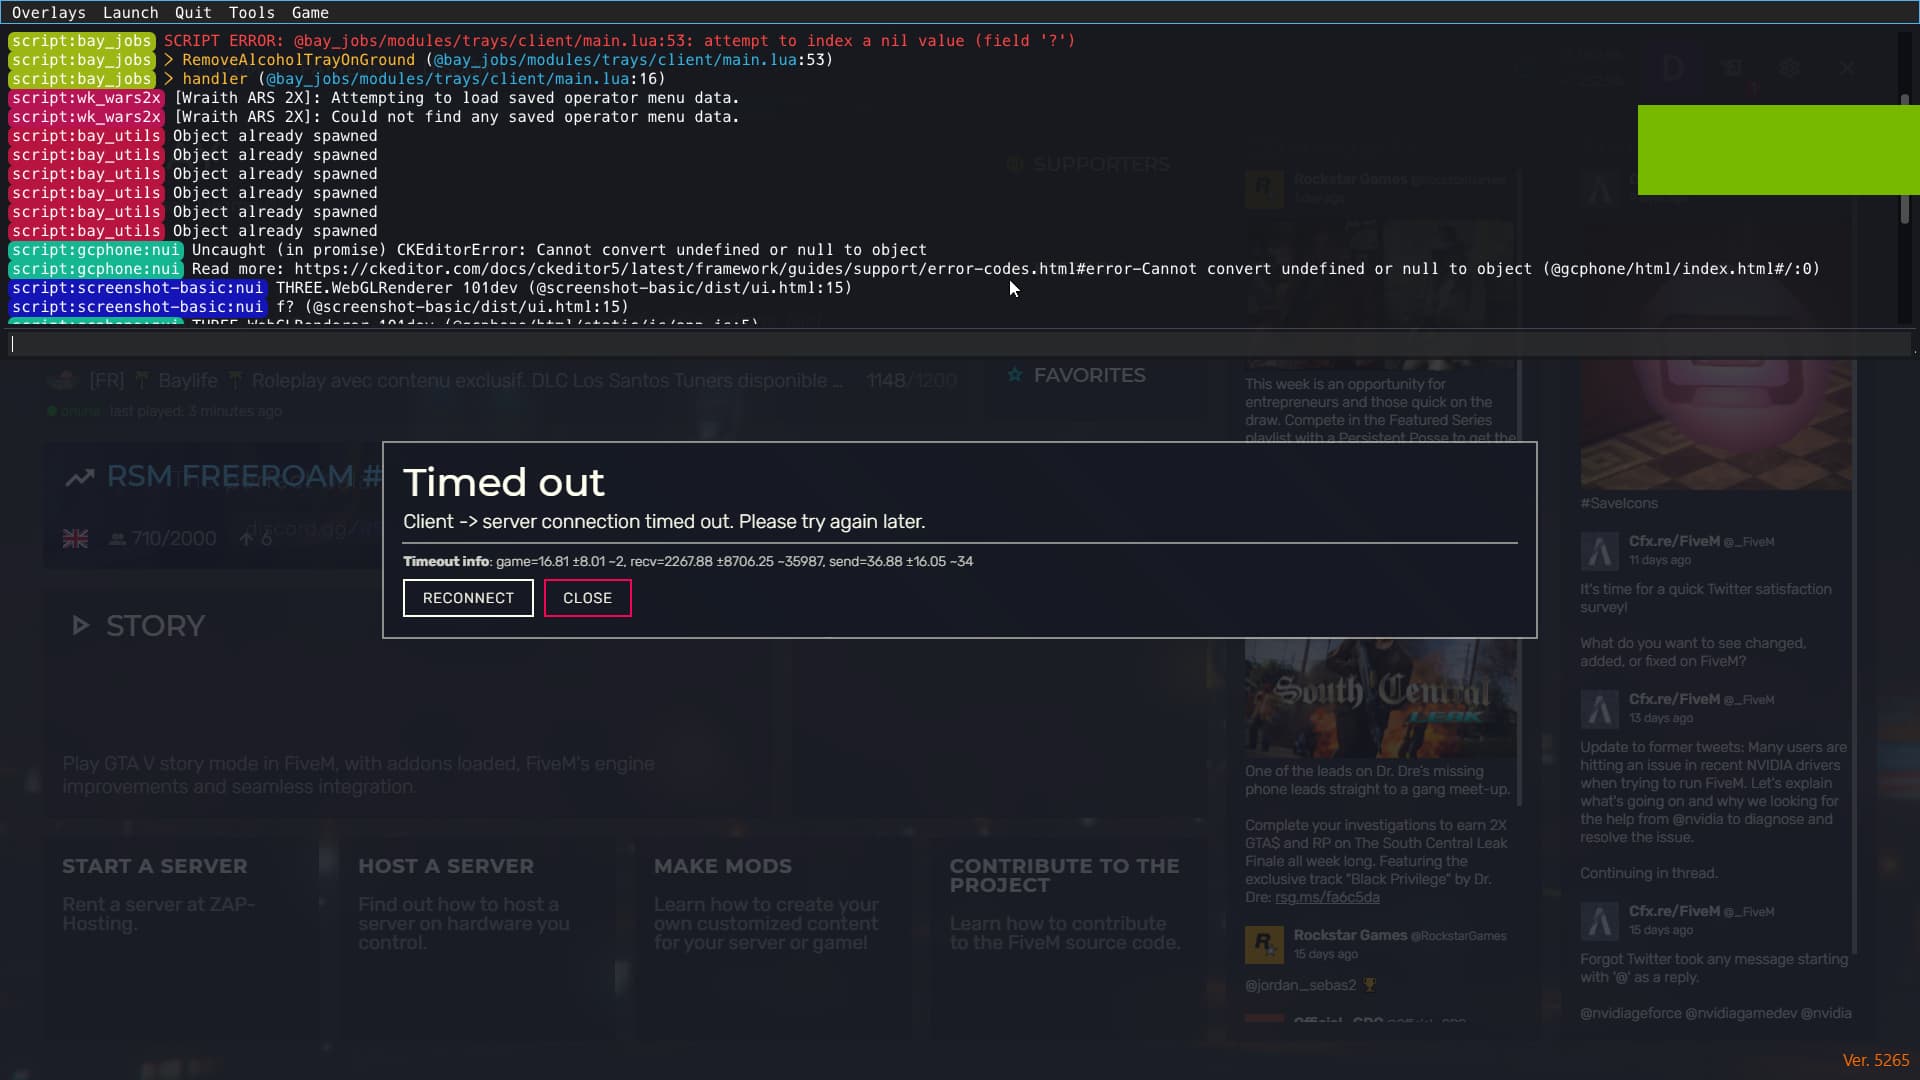The width and height of the screenshot is (1920, 1080).
Task: Click the Rockstar Games avatar thumbnail
Action: coord(1264,943)
